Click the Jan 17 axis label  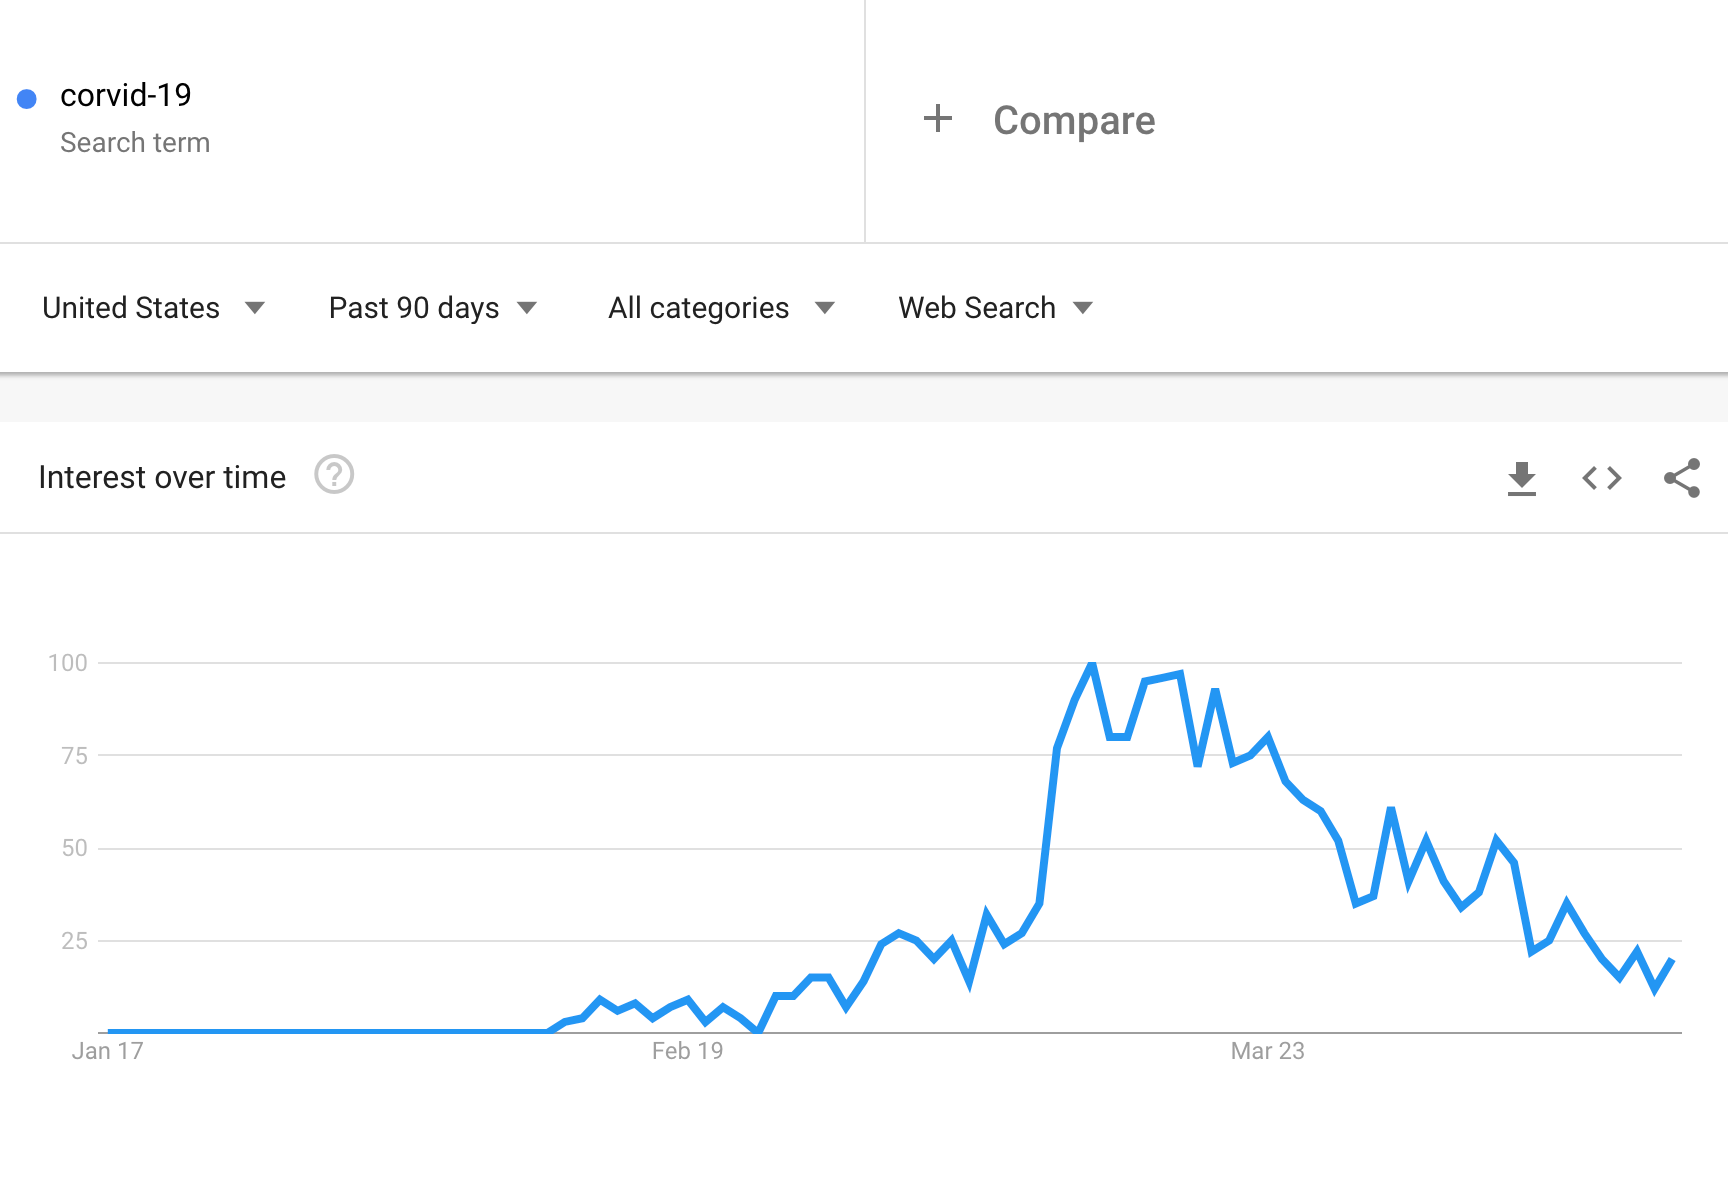pos(107,1051)
